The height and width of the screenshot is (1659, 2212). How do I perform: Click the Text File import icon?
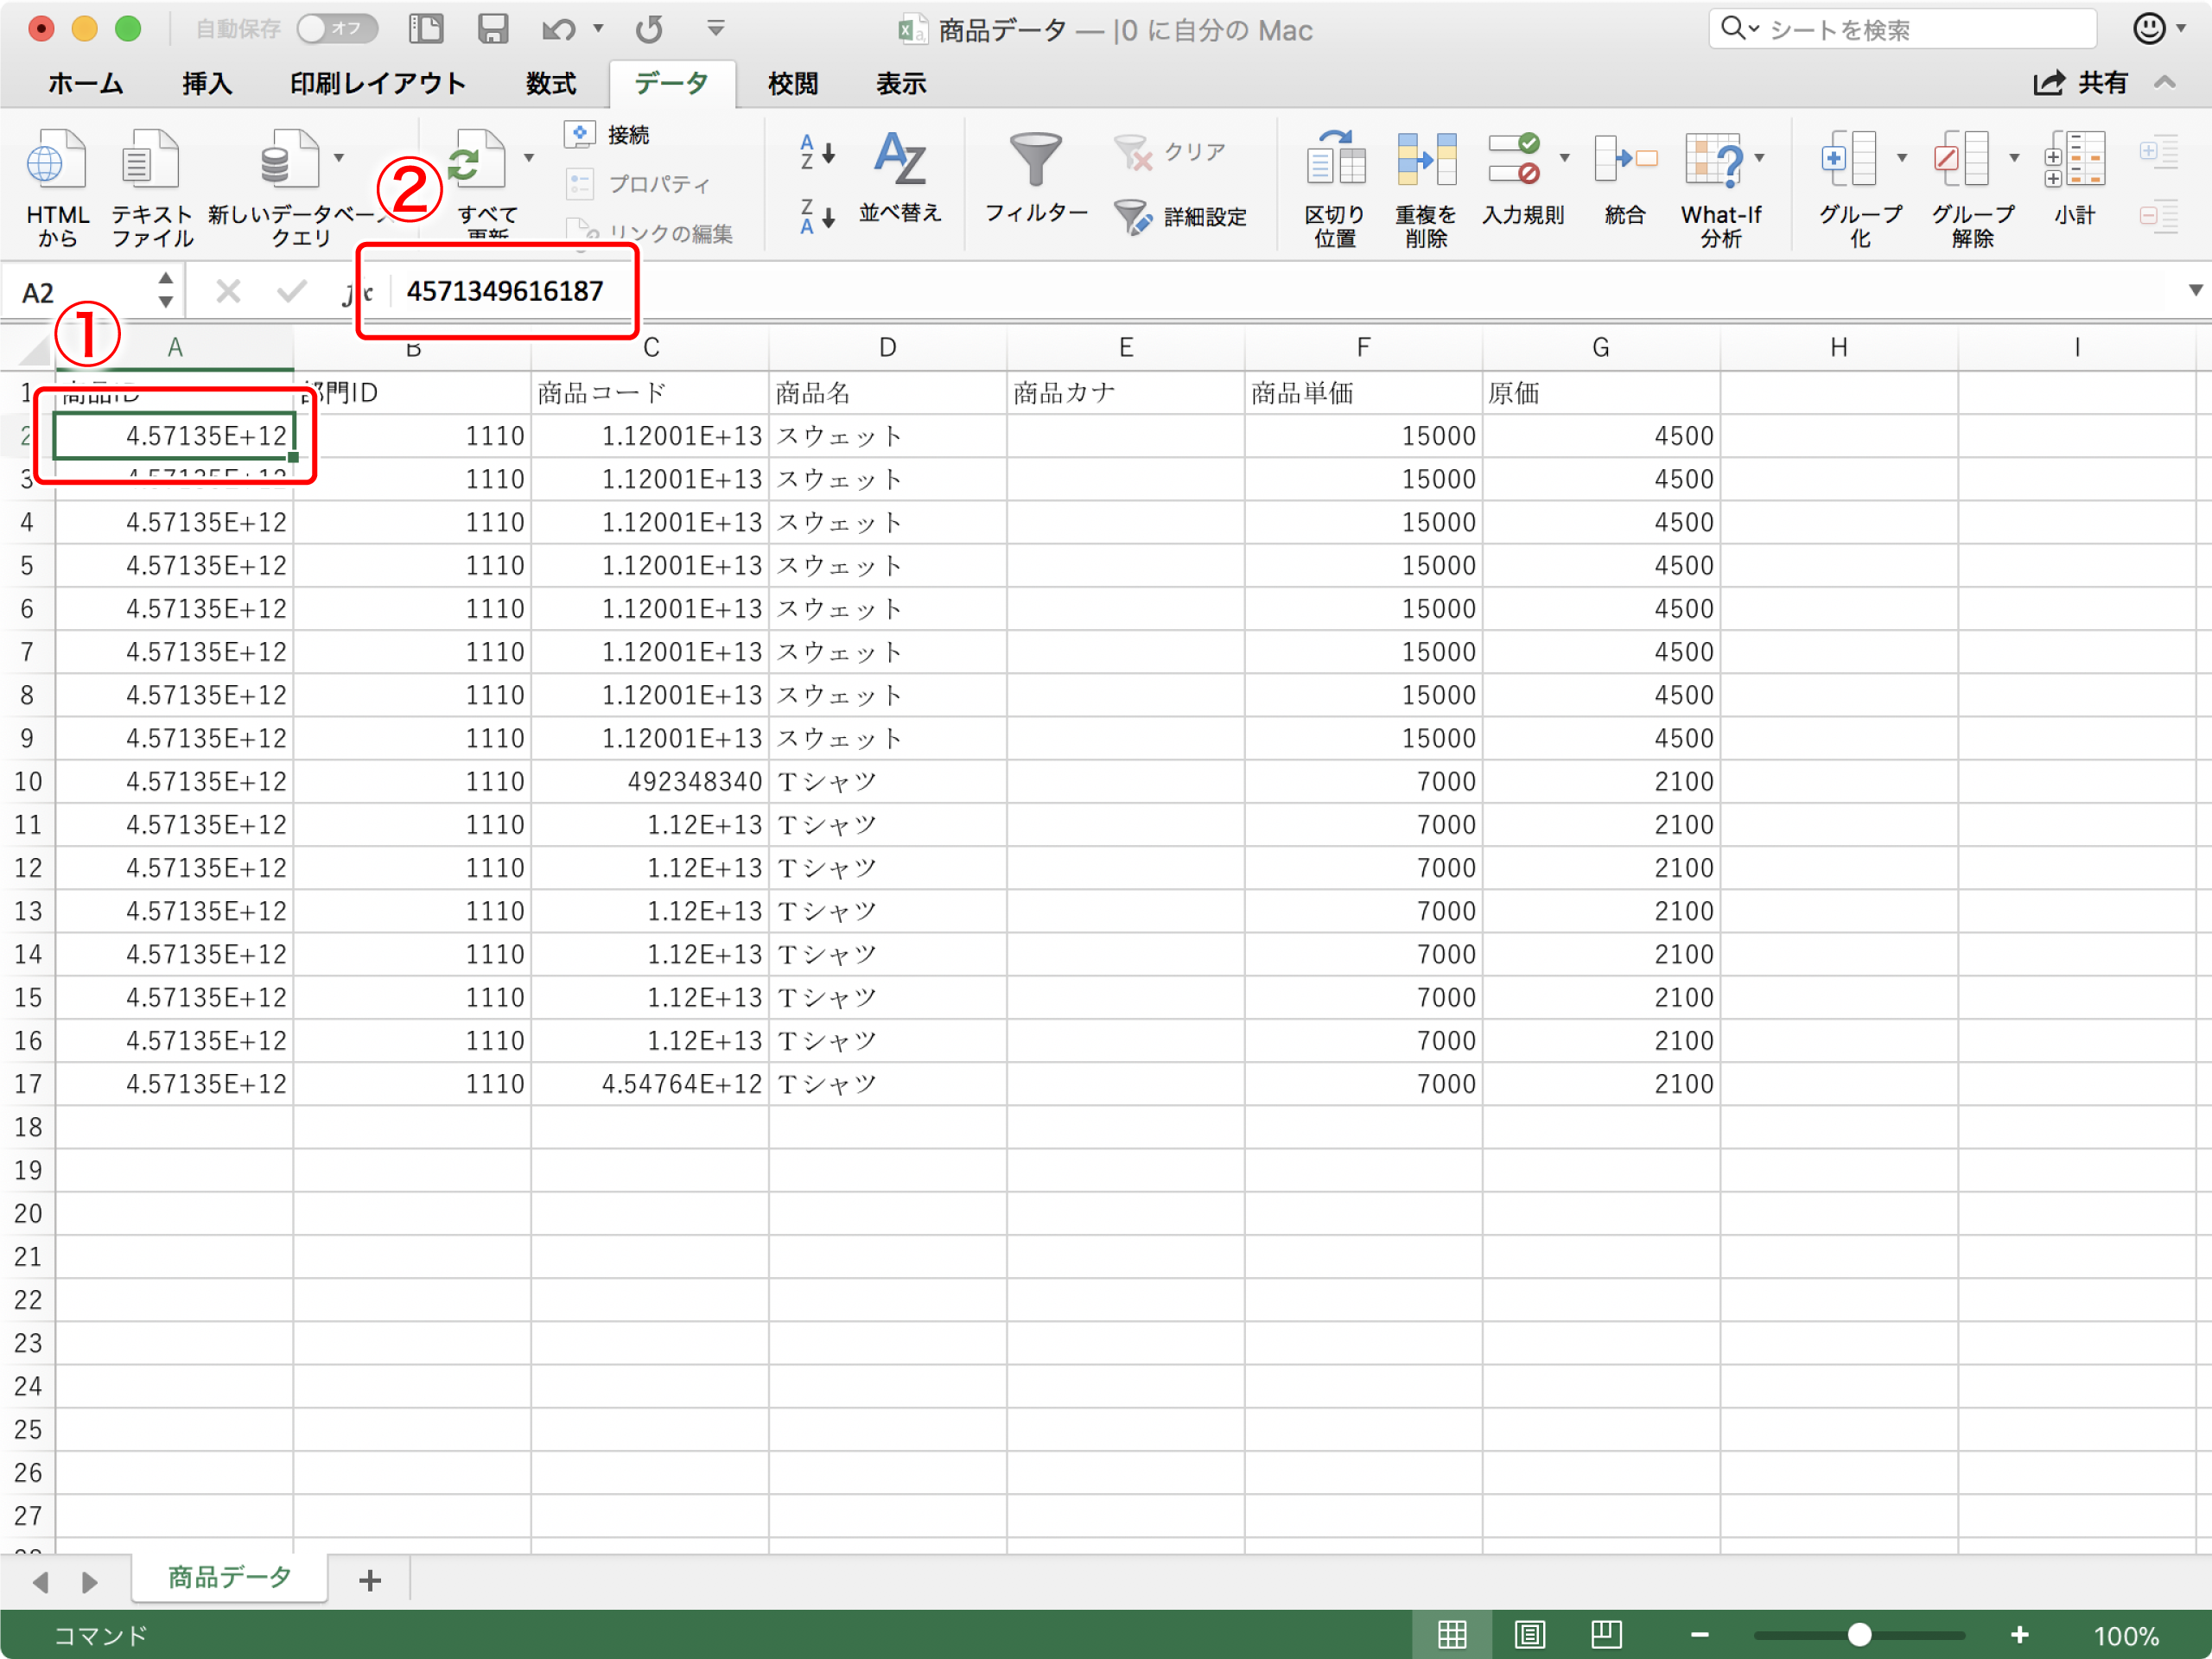pos(150,162)
